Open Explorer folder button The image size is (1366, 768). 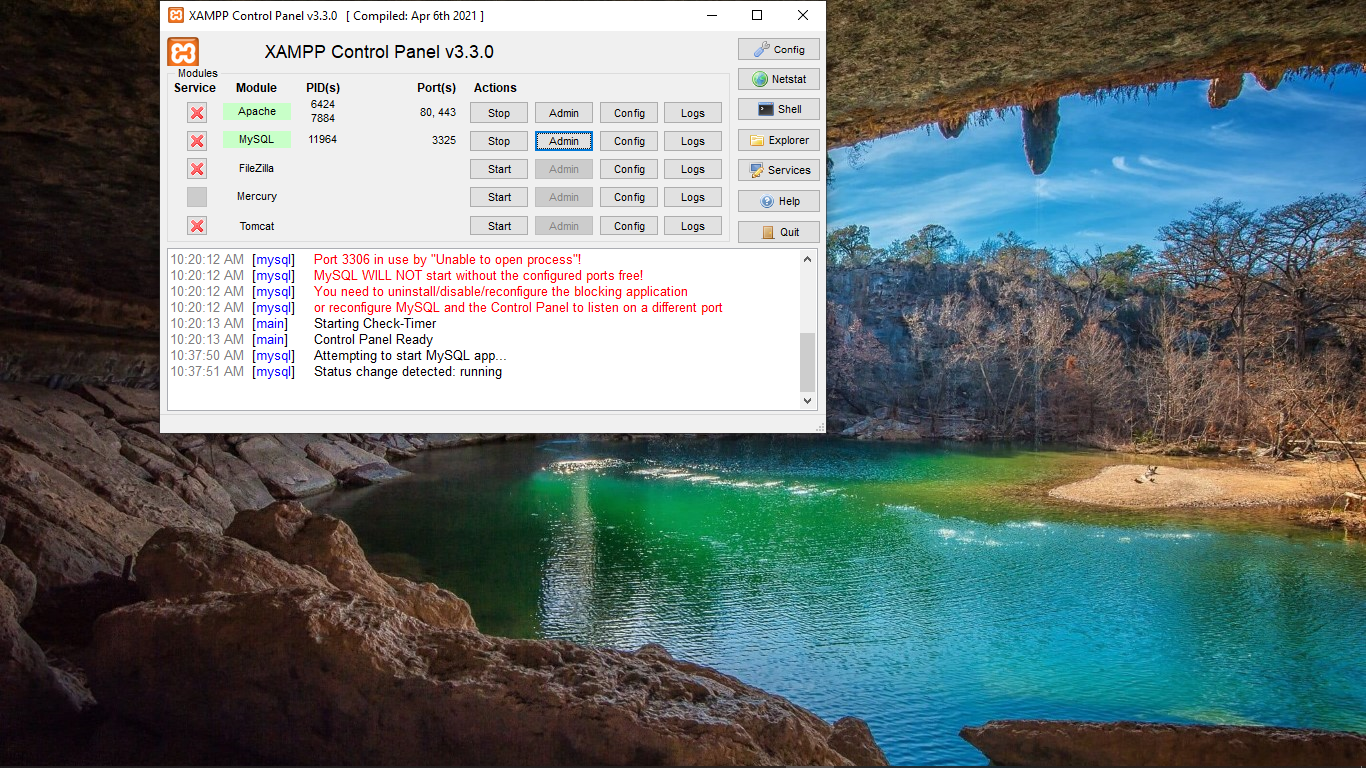click(x=779, y=140)
